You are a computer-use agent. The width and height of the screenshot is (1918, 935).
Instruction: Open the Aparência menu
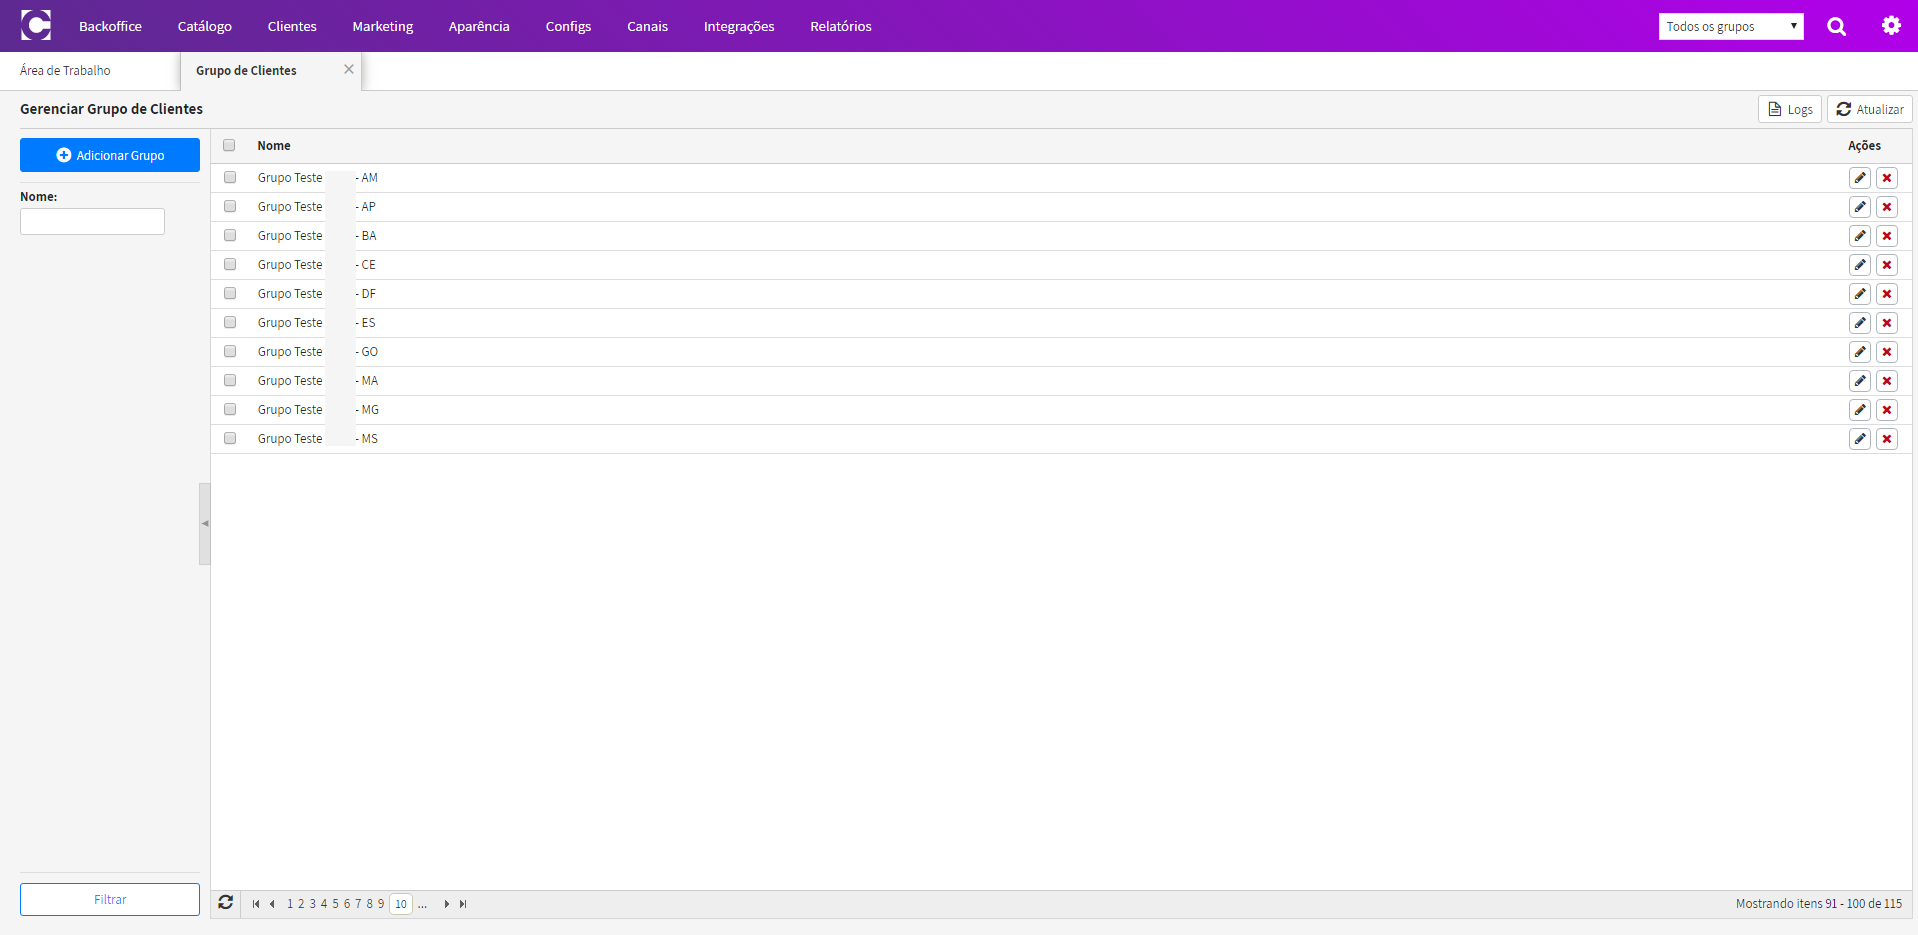point(479,26)
